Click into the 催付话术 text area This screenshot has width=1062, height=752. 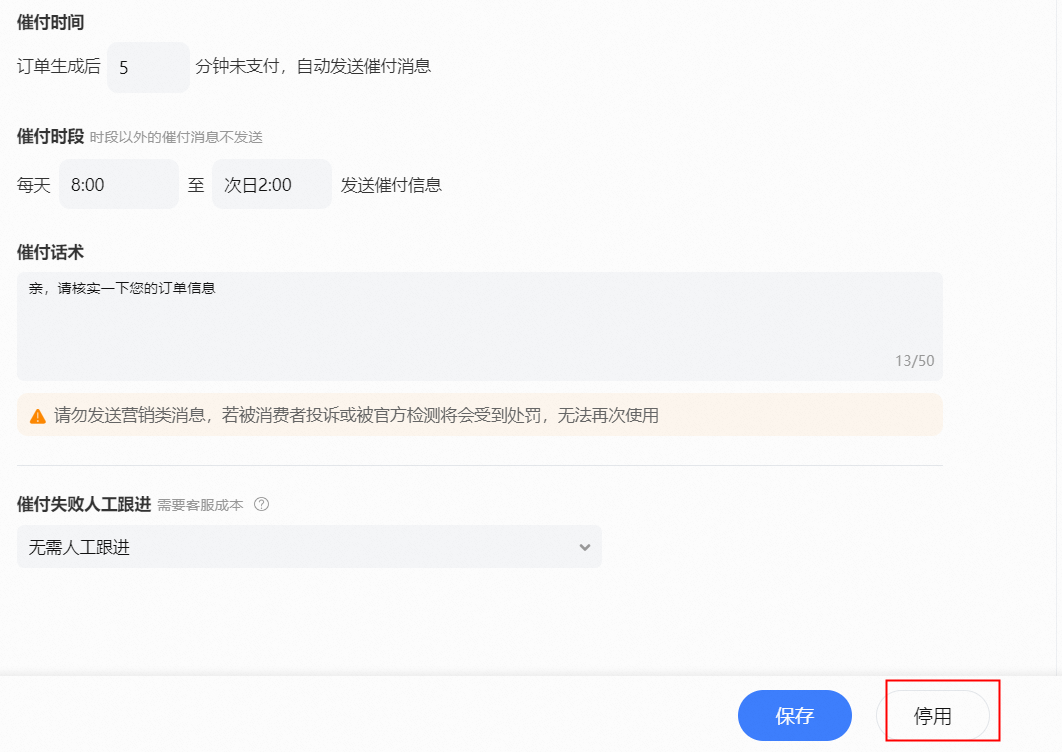pyautogui.click(x=480, y=326)
